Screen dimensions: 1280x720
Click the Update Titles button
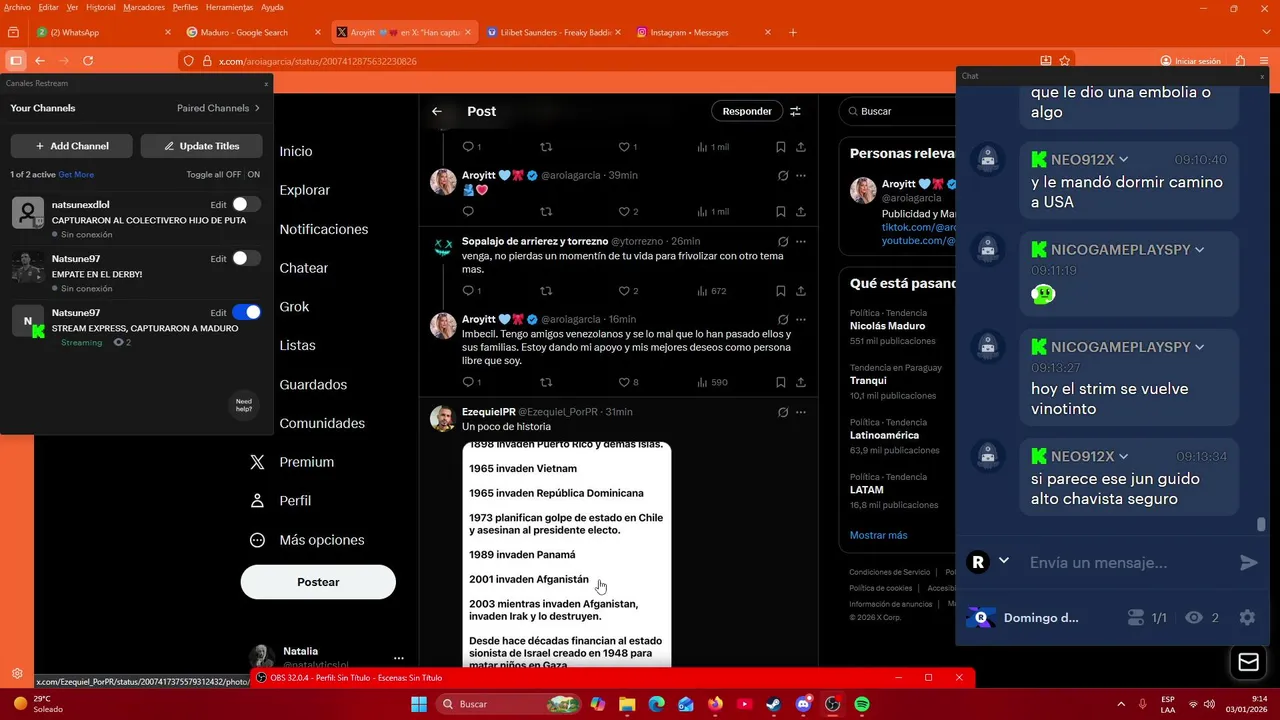tap(201, 146)
